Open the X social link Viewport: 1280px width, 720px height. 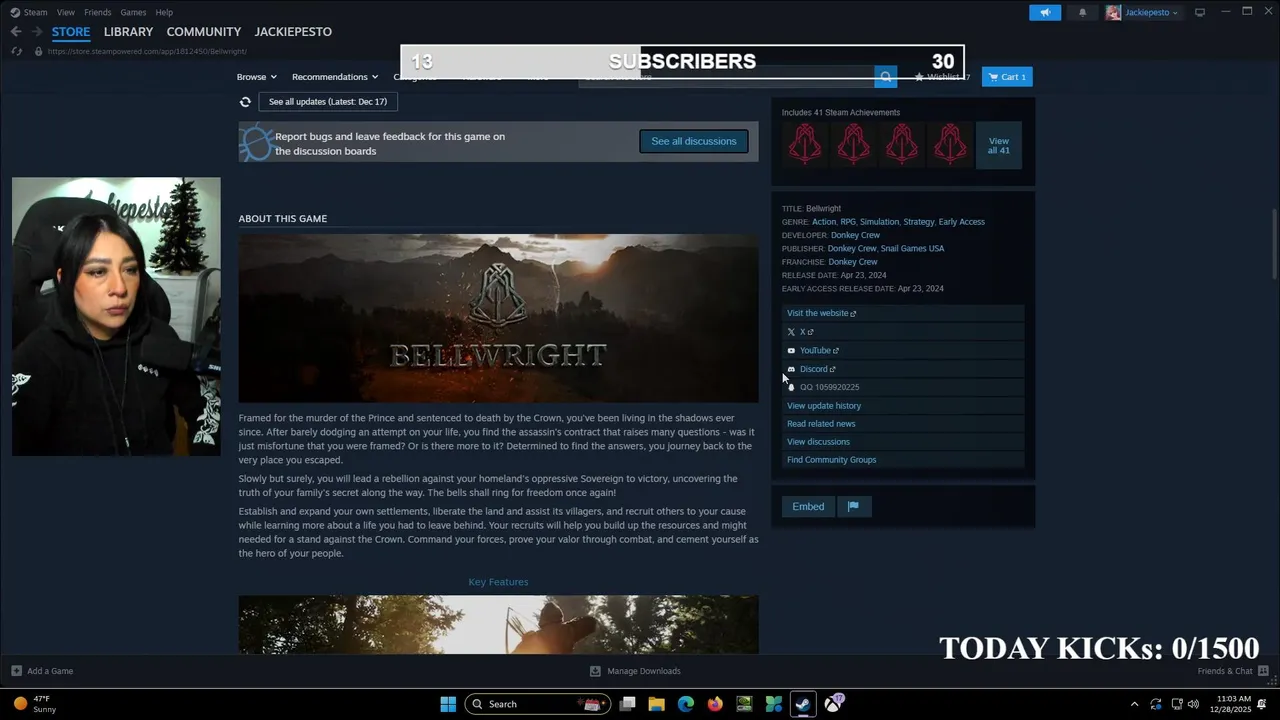(903, 332)
